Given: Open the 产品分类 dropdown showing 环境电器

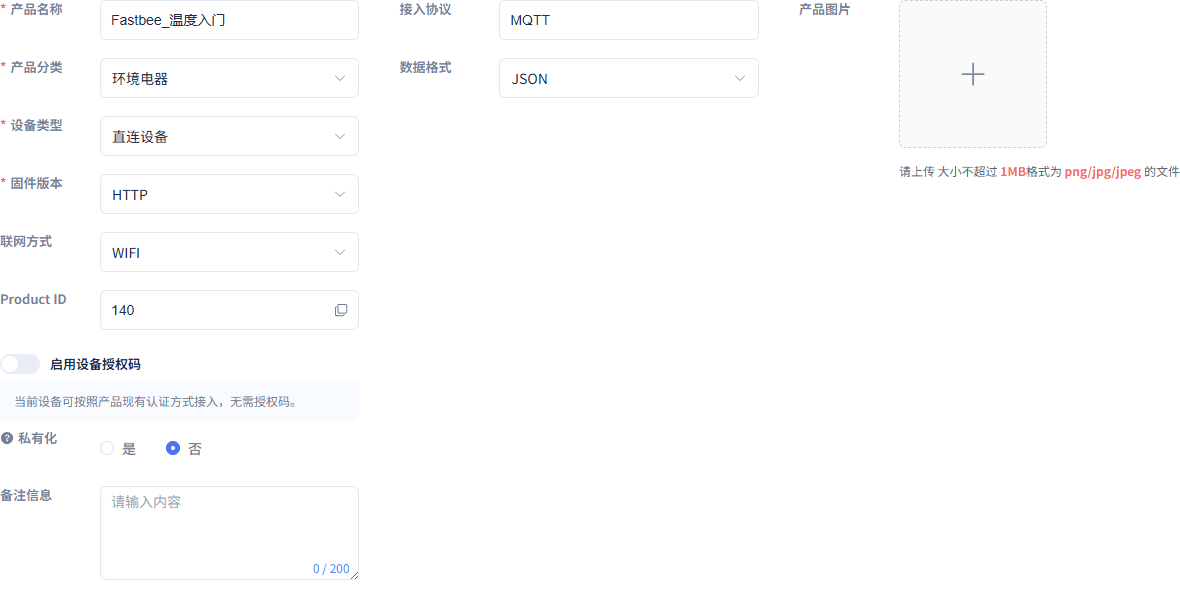Looking at the screenshot, I should [230, 78].
